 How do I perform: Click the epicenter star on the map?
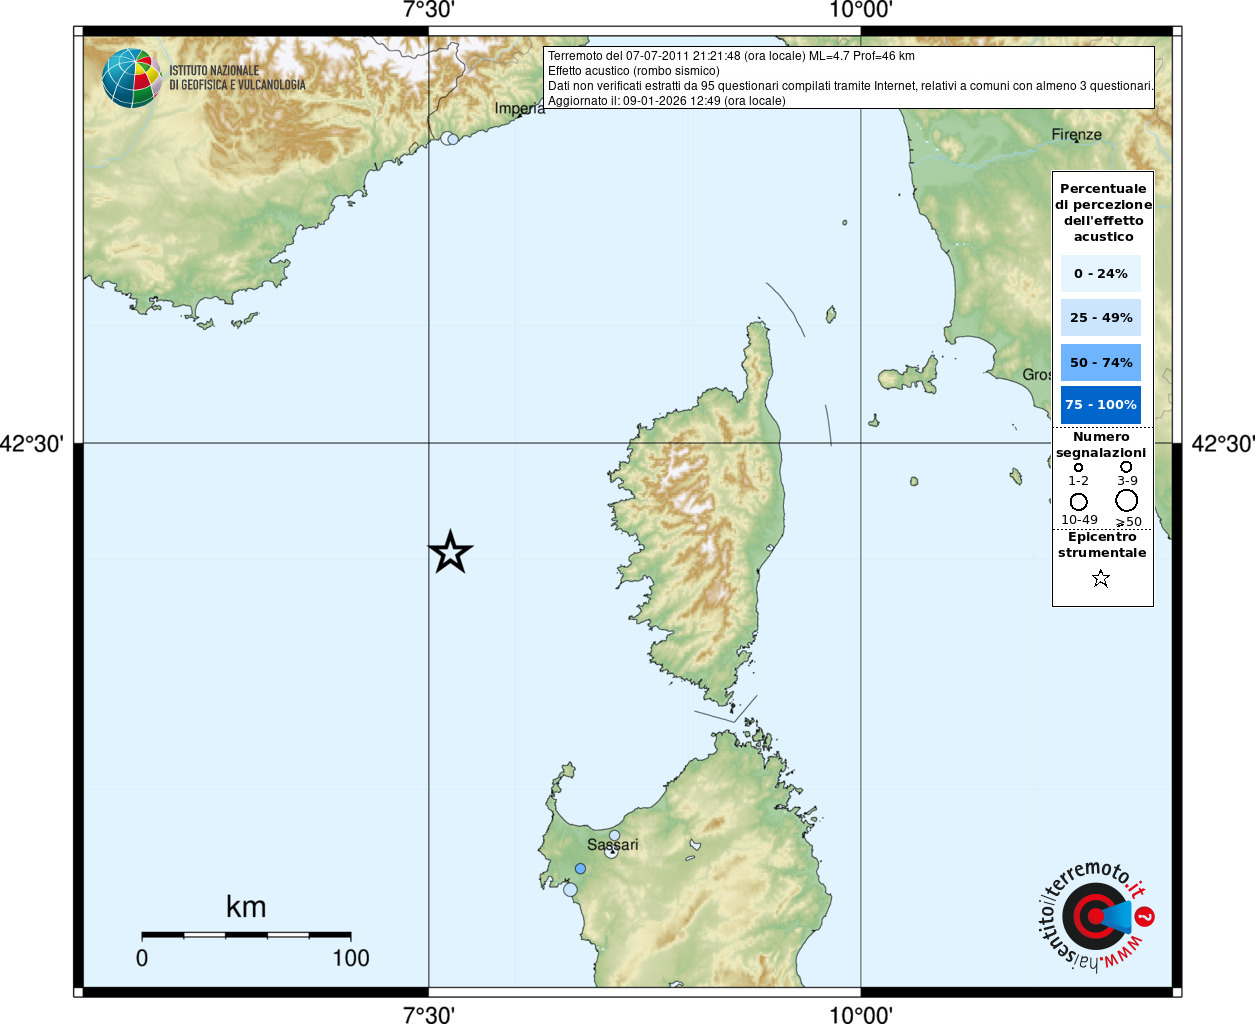450,552
